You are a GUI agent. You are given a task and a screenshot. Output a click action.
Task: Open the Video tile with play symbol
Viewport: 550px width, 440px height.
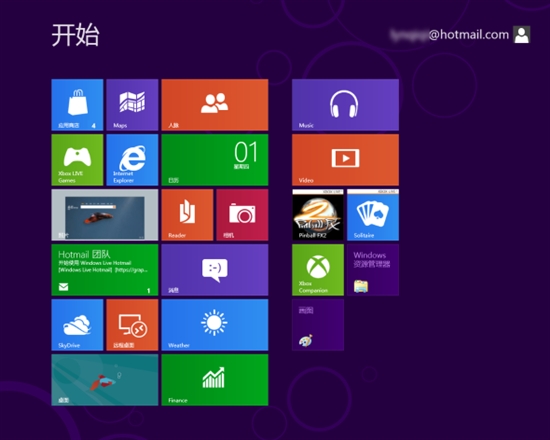[345, 160]
